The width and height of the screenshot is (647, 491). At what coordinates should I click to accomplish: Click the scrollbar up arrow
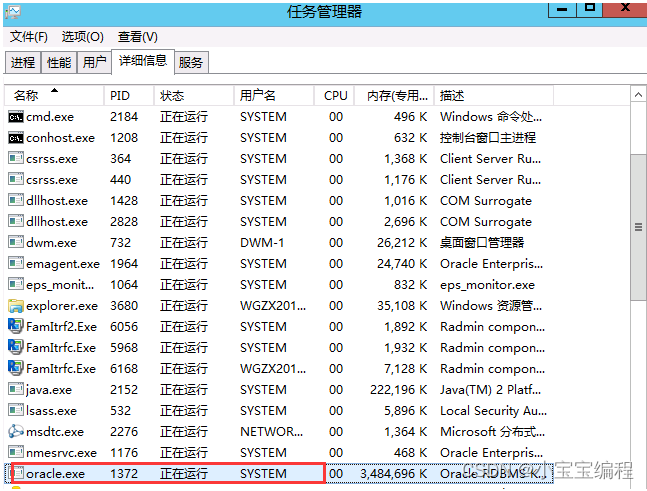coord(638,95)
